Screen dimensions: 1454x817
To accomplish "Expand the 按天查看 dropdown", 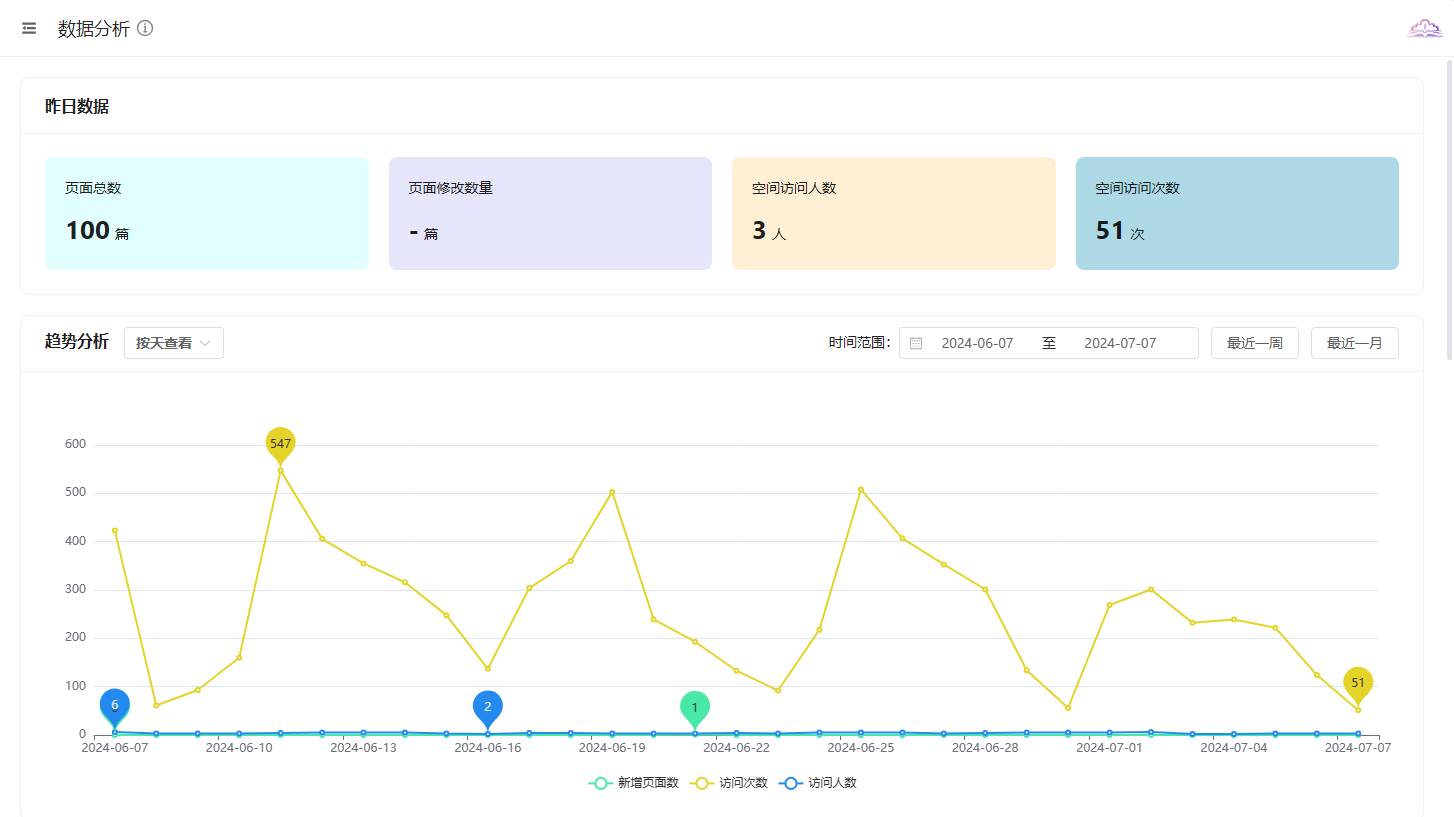I will (x=174, y=343).
